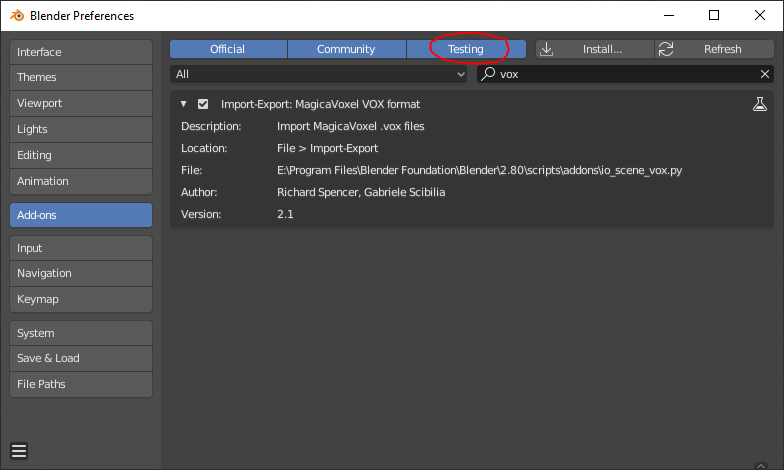Select the Add-ons section
This screenshot has width=784, height=470.
[x=81, y=215]
